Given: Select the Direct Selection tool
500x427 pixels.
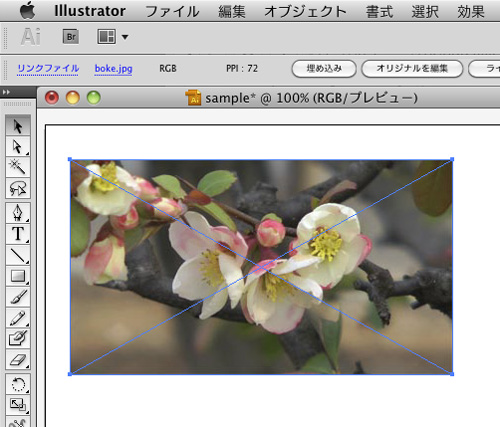Looking at the screenshot, I should click(x=18, y=146).
